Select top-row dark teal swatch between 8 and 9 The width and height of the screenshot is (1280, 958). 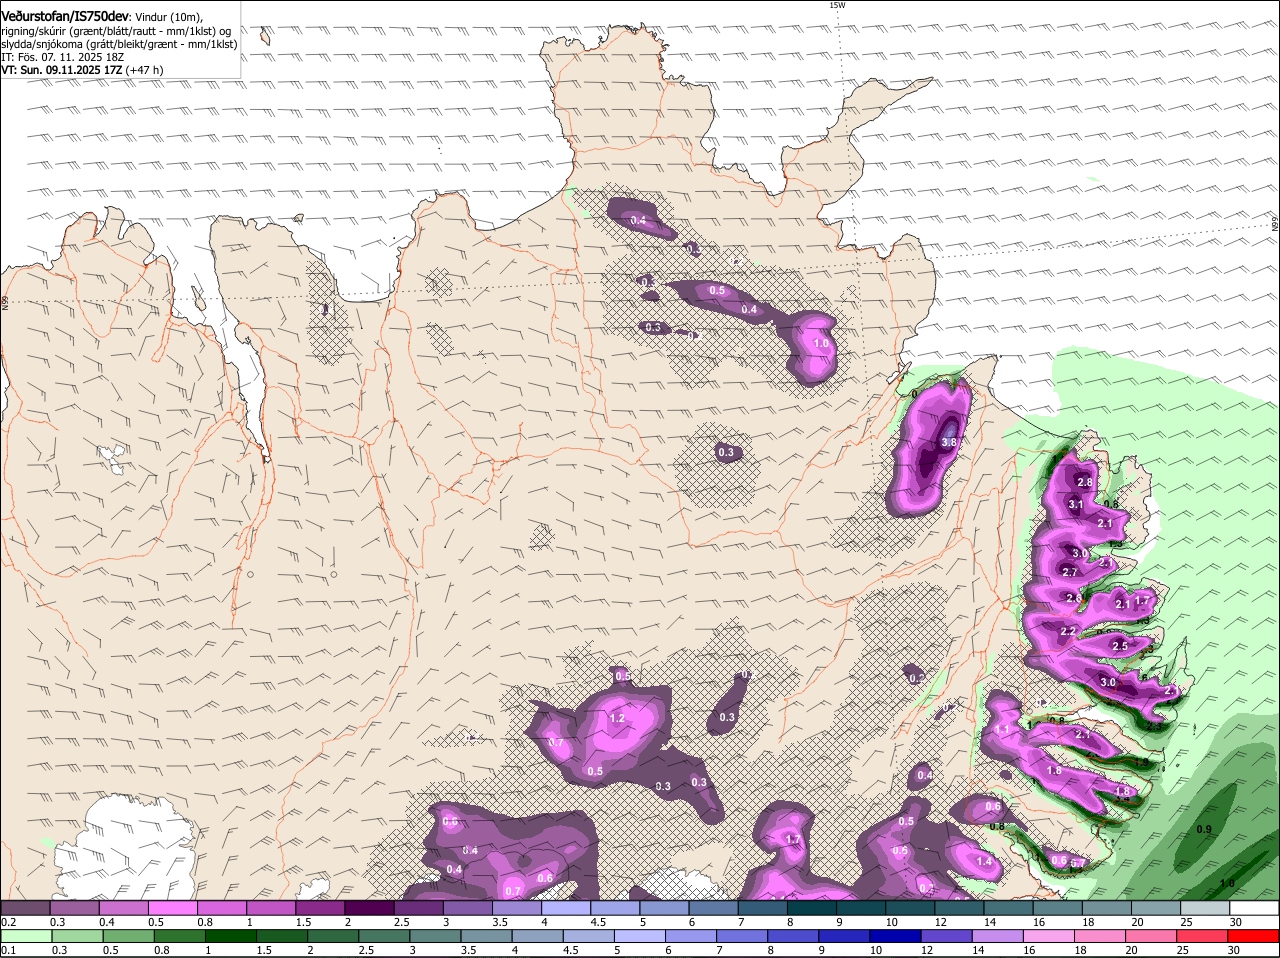click(812, 908)
